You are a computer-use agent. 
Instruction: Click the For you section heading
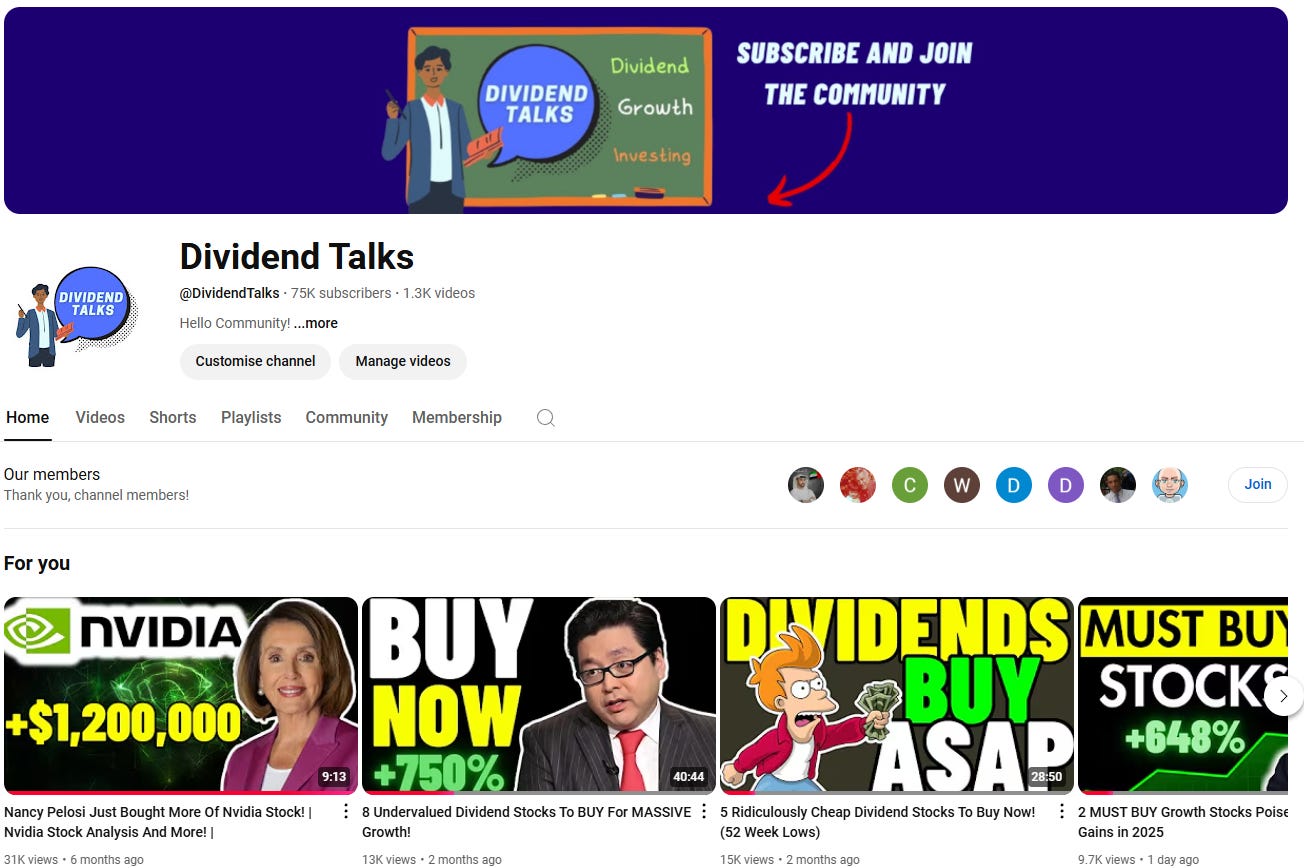[x=37, y=563]
